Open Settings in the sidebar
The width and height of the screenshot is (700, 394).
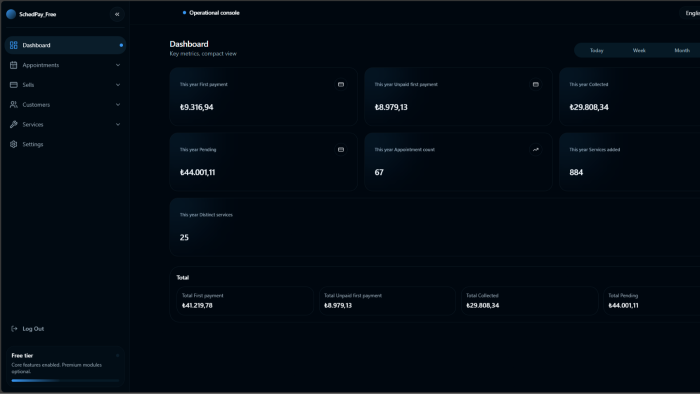pos(65,144)
